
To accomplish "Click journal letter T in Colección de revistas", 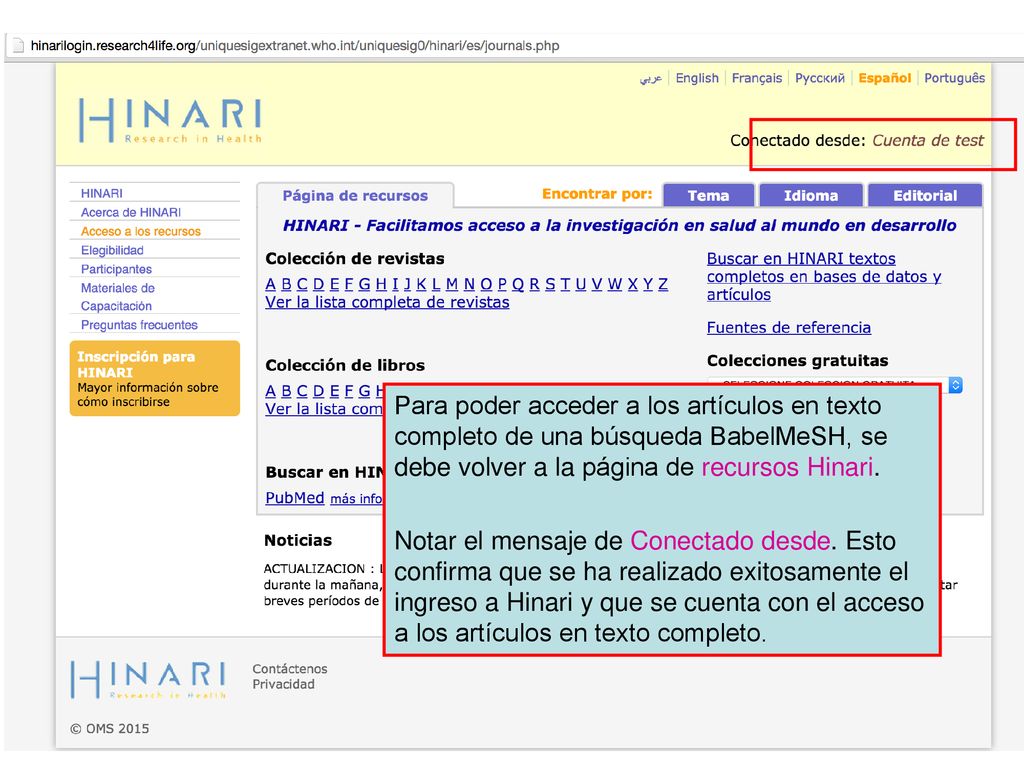I will point(565,284).
